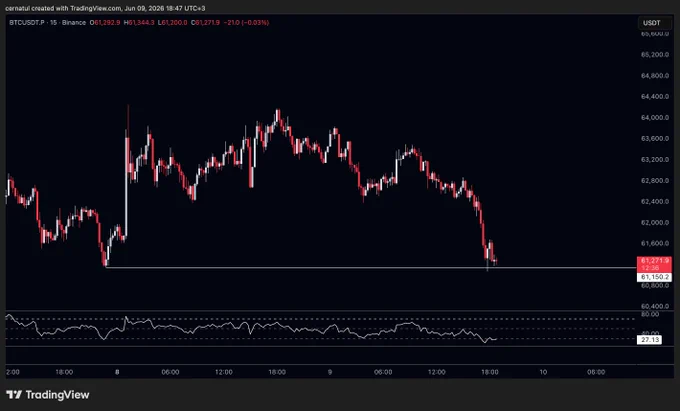Click the 63,600.0 price scale label

coord(655,138)
